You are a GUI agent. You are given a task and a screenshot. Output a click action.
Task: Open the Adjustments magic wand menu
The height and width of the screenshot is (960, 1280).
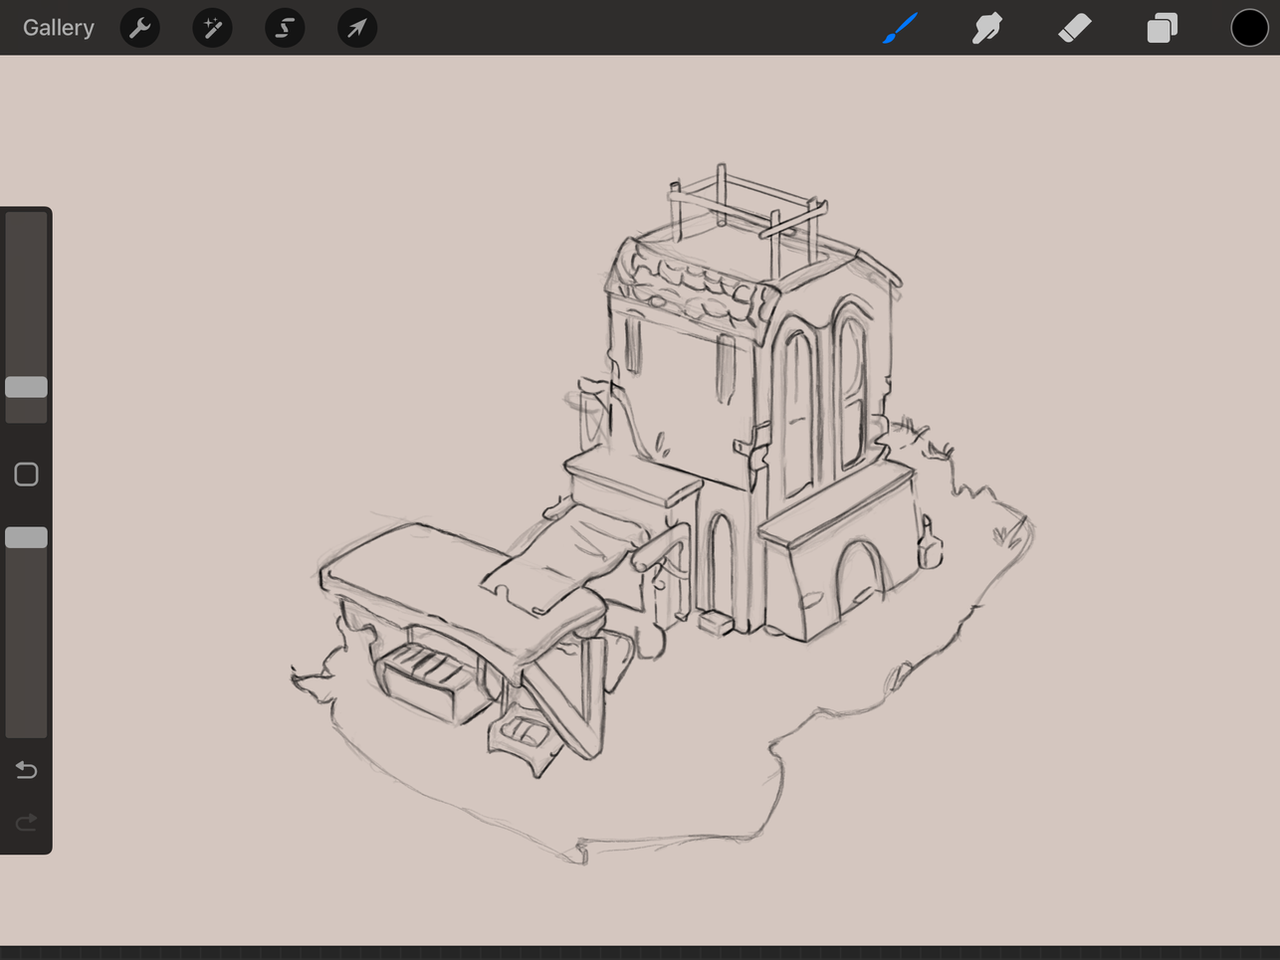(212, 28)
